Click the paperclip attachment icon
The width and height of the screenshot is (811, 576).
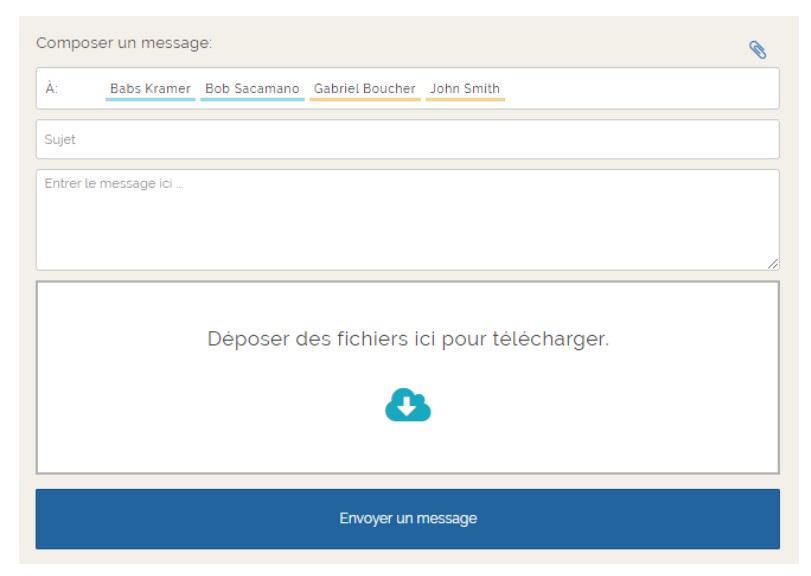(757, 49)
